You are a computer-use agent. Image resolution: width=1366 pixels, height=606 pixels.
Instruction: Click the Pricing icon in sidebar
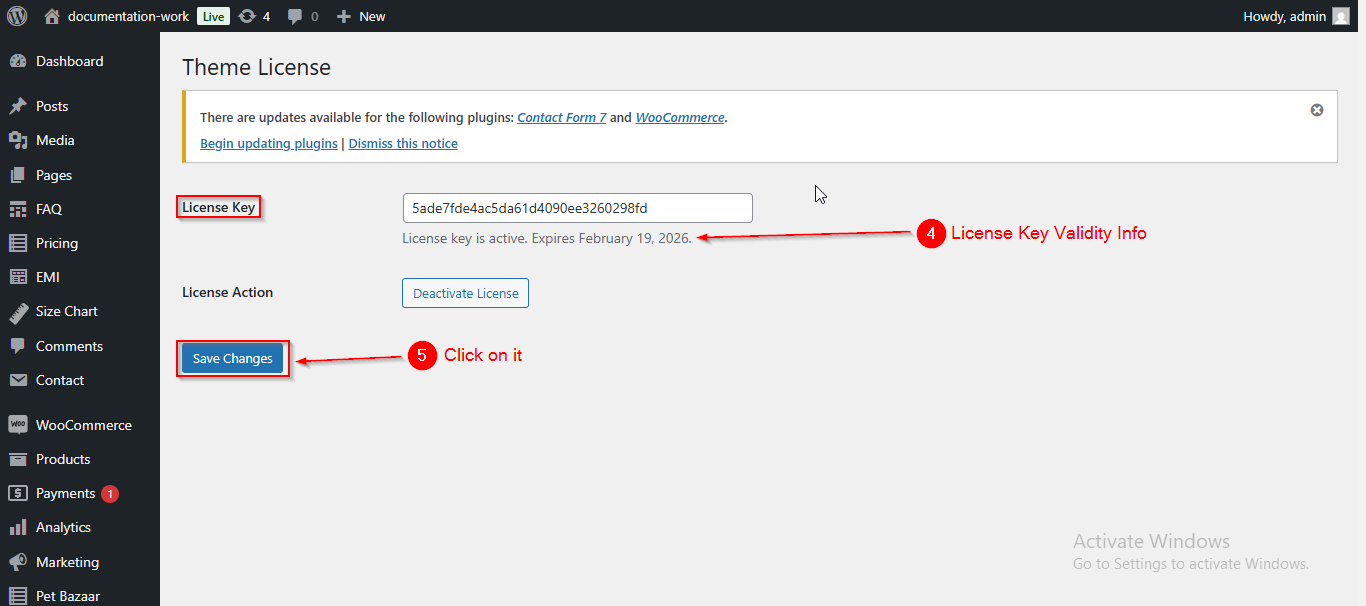pos(18,243)
